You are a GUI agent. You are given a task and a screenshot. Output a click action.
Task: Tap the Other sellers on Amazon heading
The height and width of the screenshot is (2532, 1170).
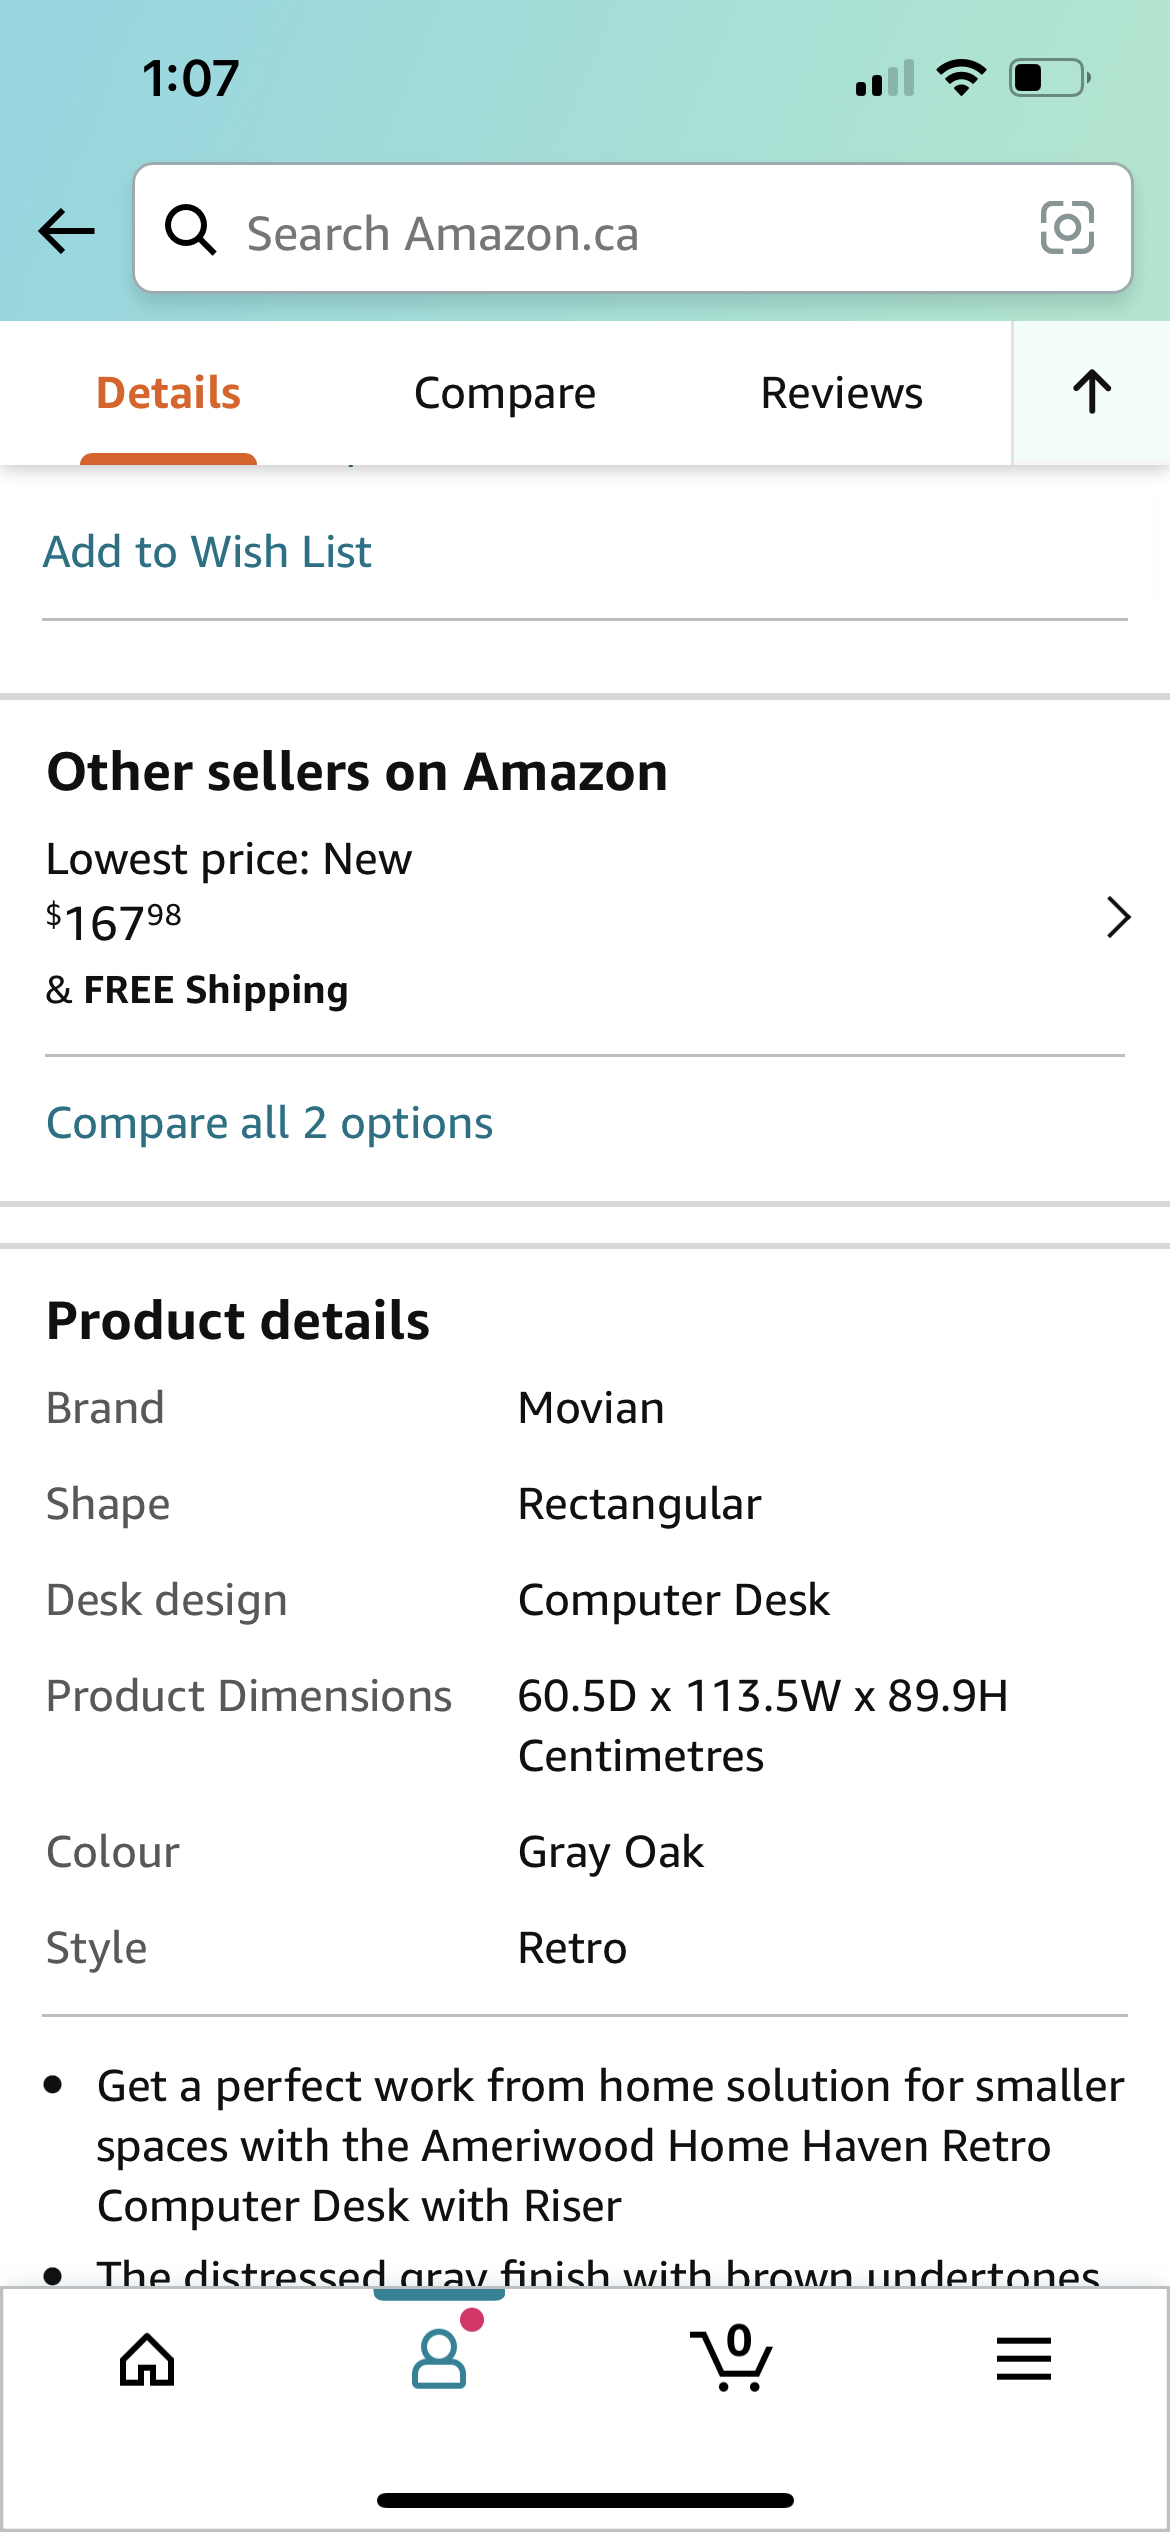click(x=357, y=772)
